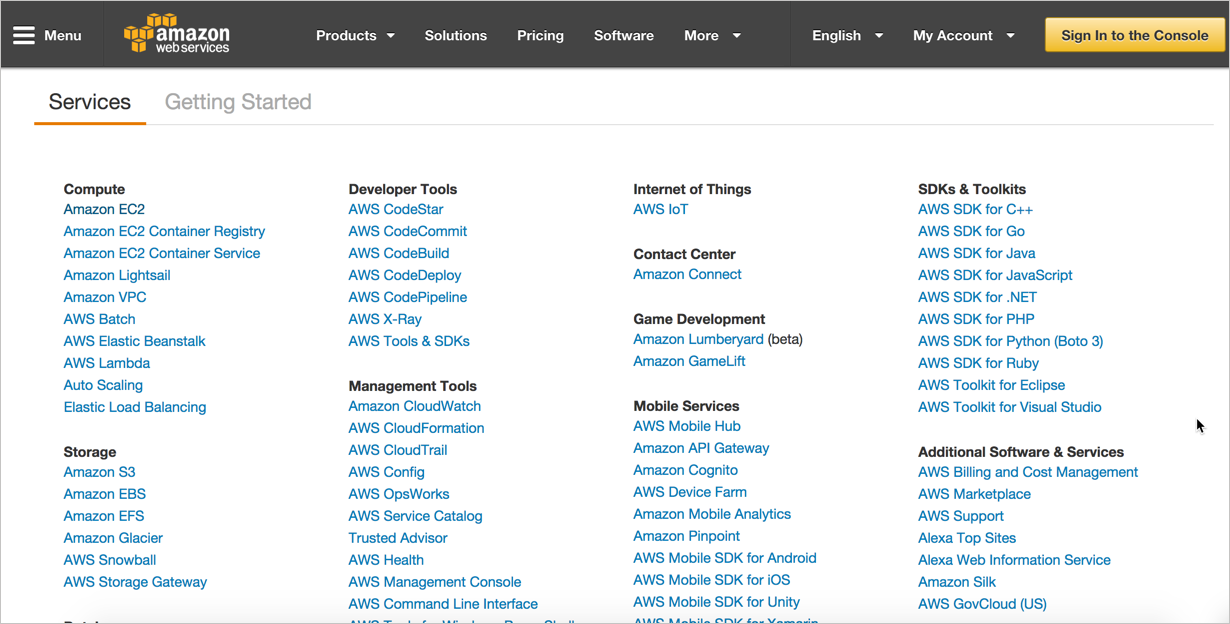Go to Trusted Advisor

tap(398, 538)
